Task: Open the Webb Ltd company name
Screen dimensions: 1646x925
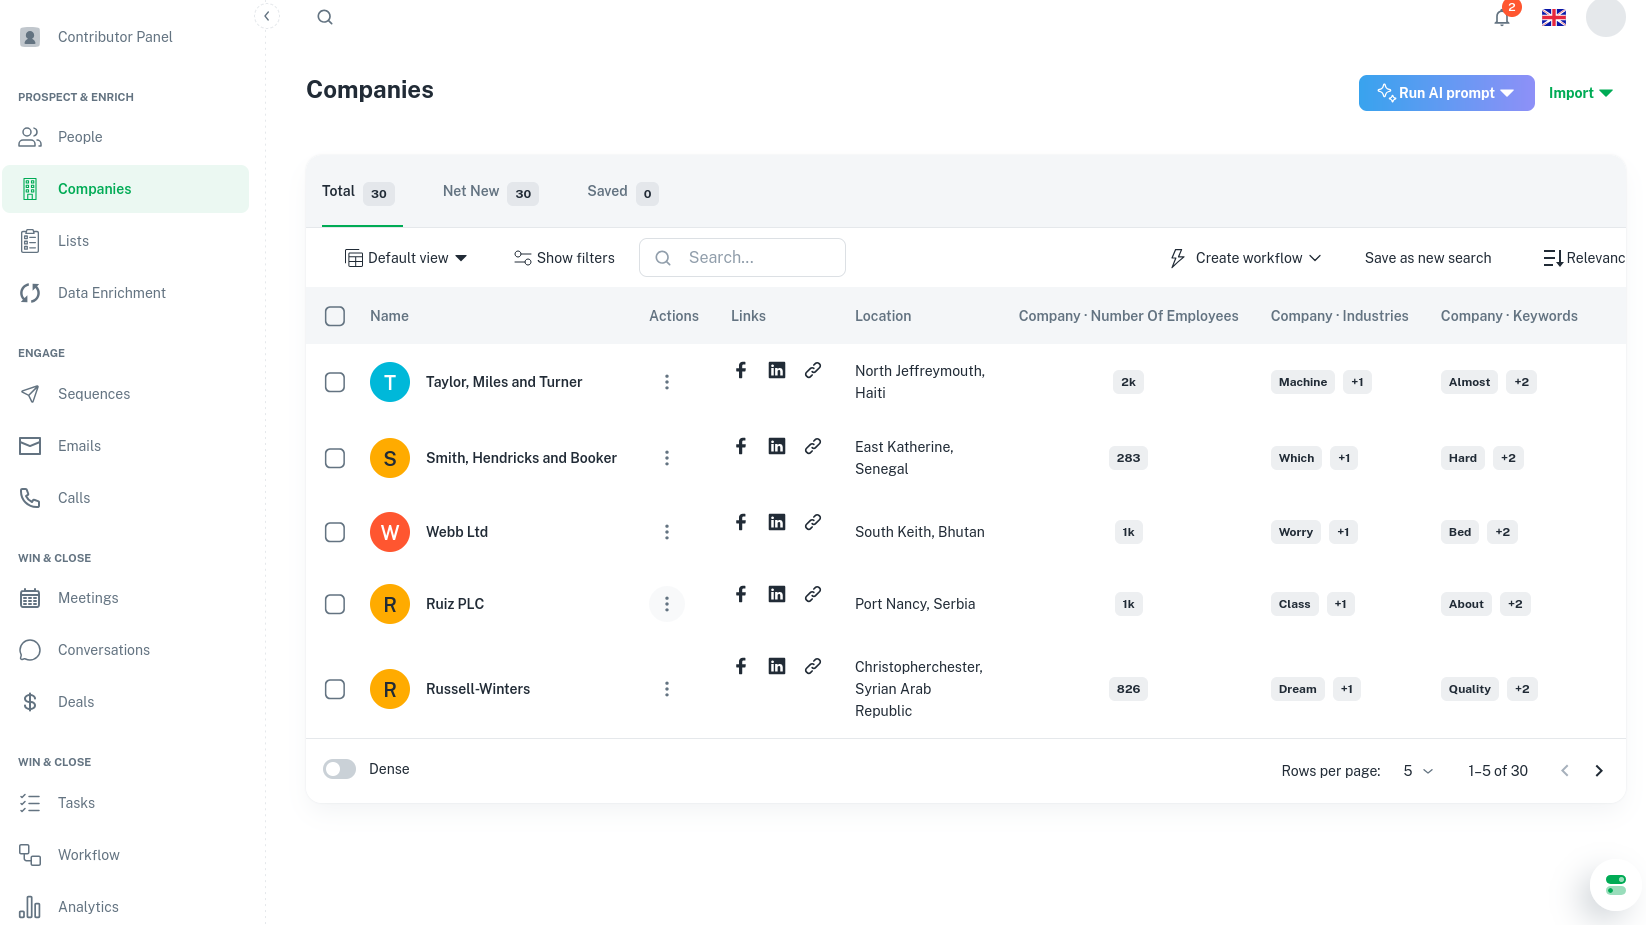Action: [457, 532]
